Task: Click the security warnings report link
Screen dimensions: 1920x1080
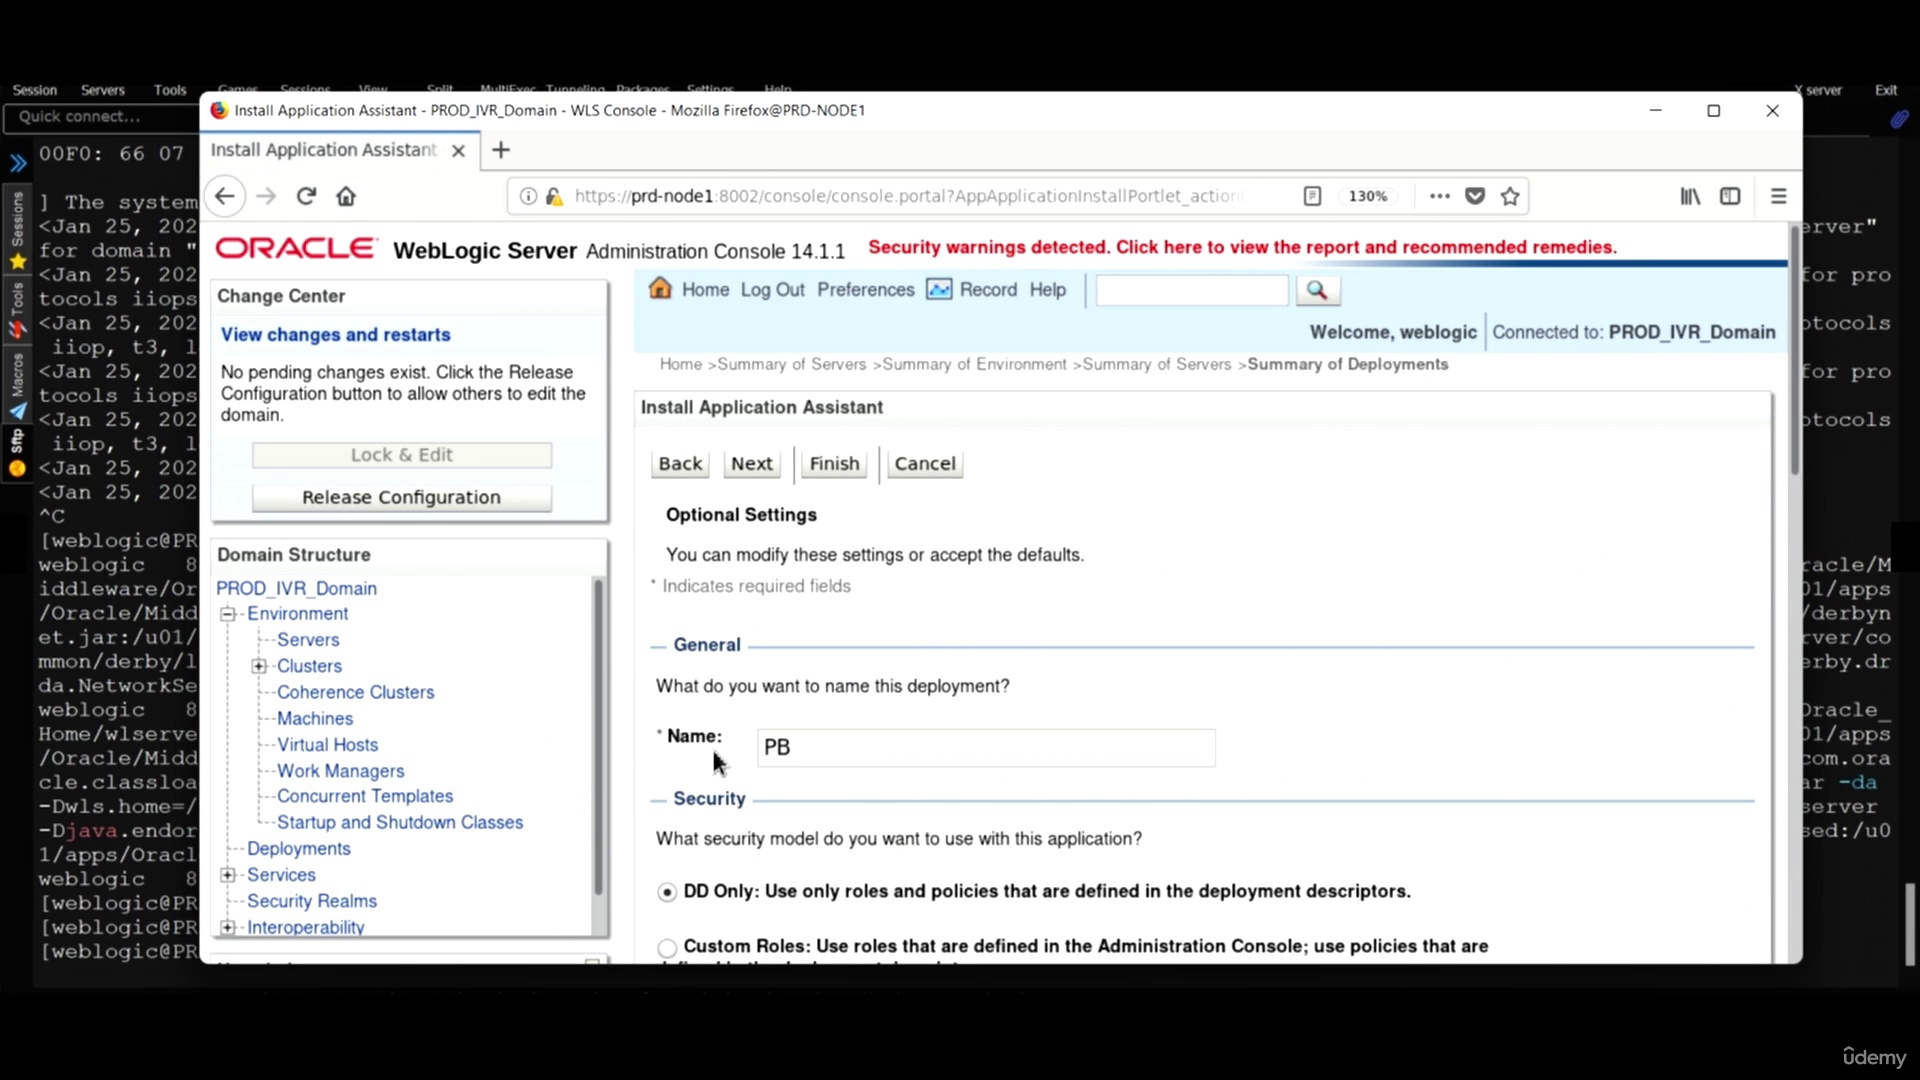Action: 1242,247
